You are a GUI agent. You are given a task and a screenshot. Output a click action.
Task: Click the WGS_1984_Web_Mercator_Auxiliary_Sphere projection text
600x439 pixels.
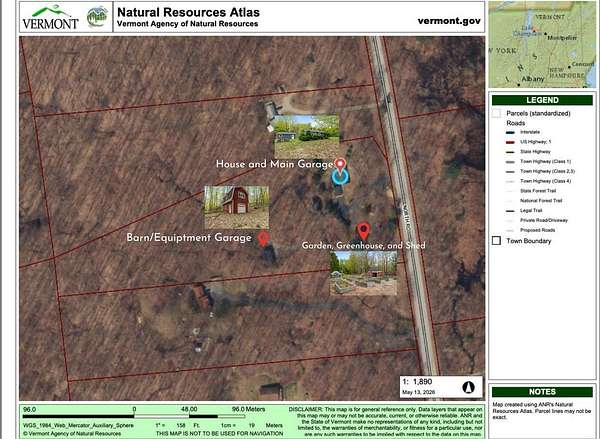point(78,426)
